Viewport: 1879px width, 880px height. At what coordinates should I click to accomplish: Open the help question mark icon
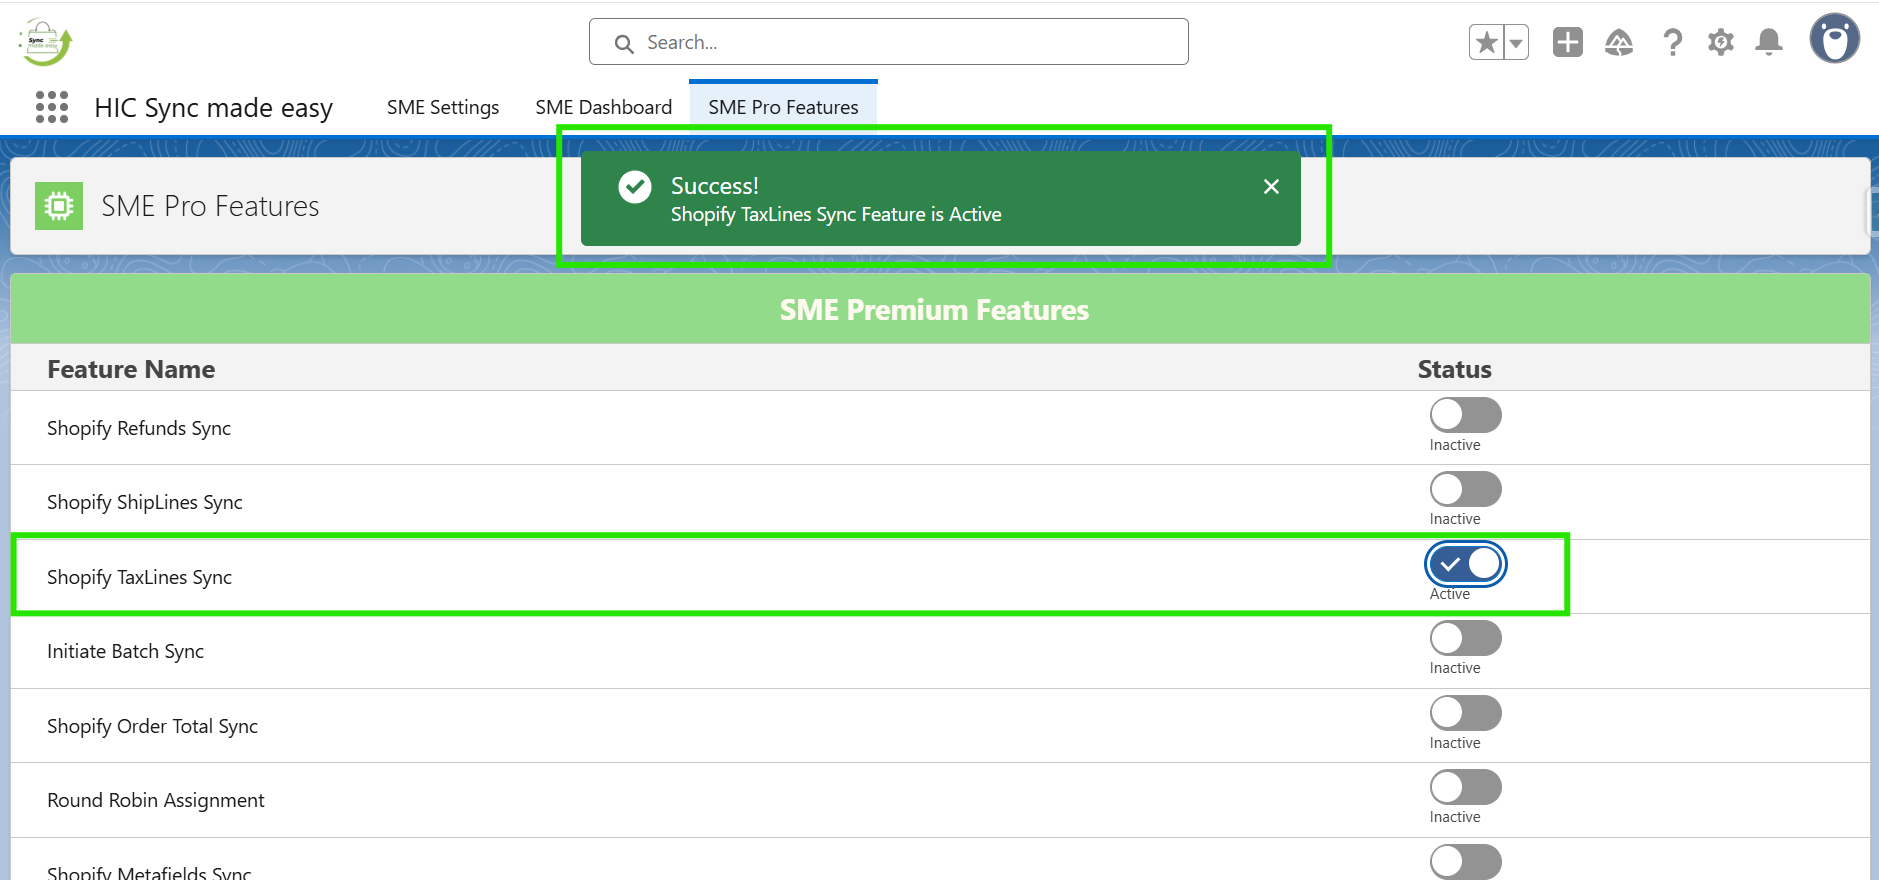pyautogui.click(x=1672, y=42)
